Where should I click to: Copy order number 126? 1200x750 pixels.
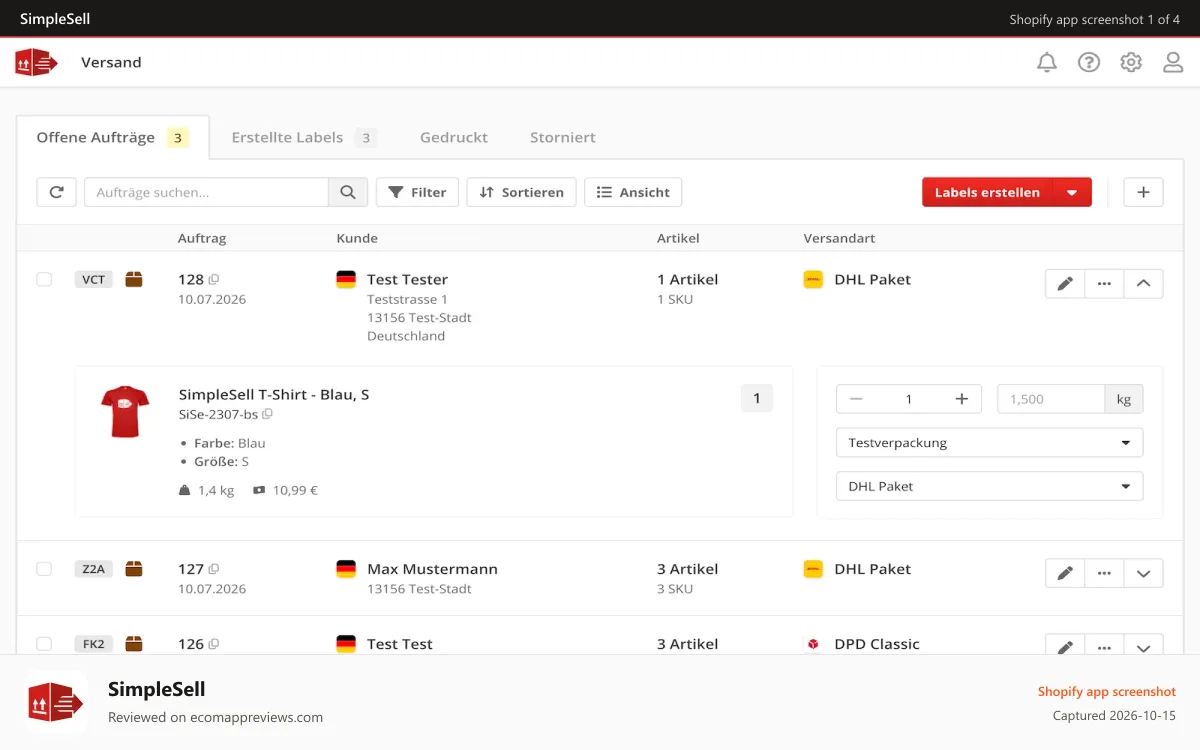click(x=214, y=644)
